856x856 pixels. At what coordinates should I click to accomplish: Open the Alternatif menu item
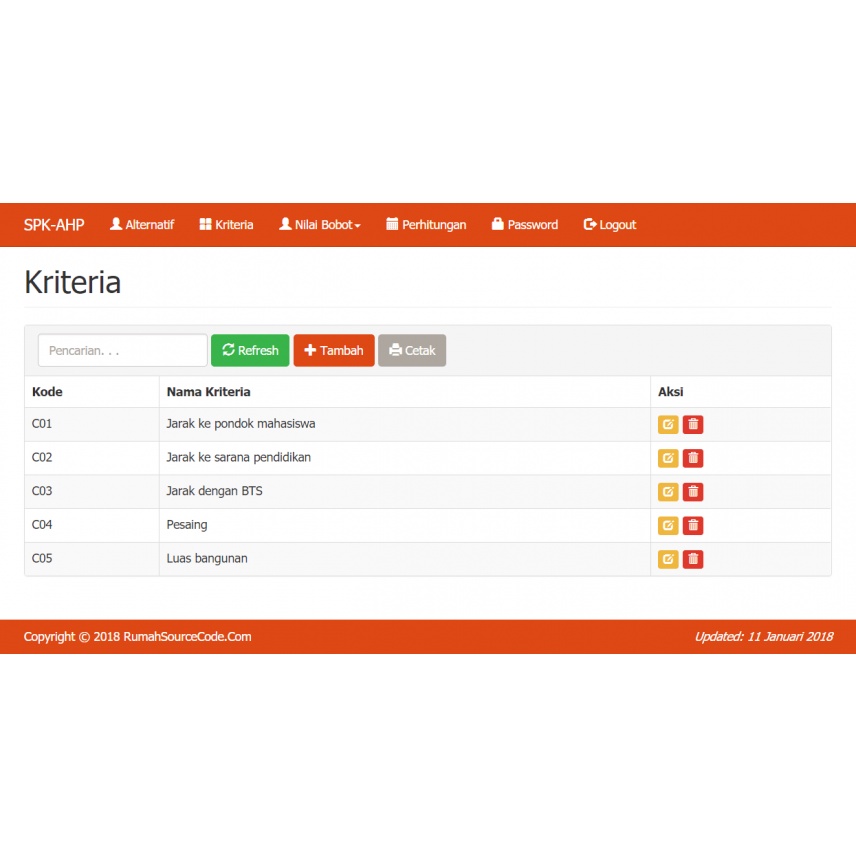(142, 225)
